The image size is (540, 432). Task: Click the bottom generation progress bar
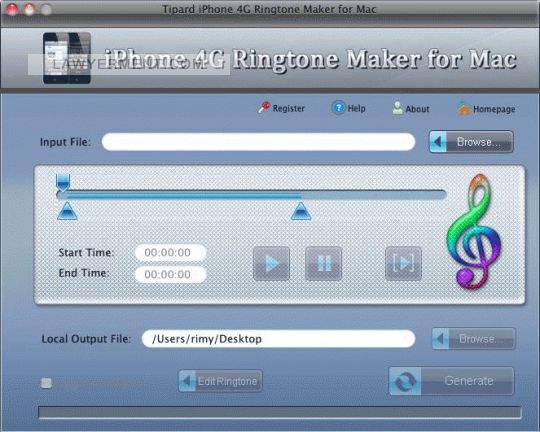(280, 412)
